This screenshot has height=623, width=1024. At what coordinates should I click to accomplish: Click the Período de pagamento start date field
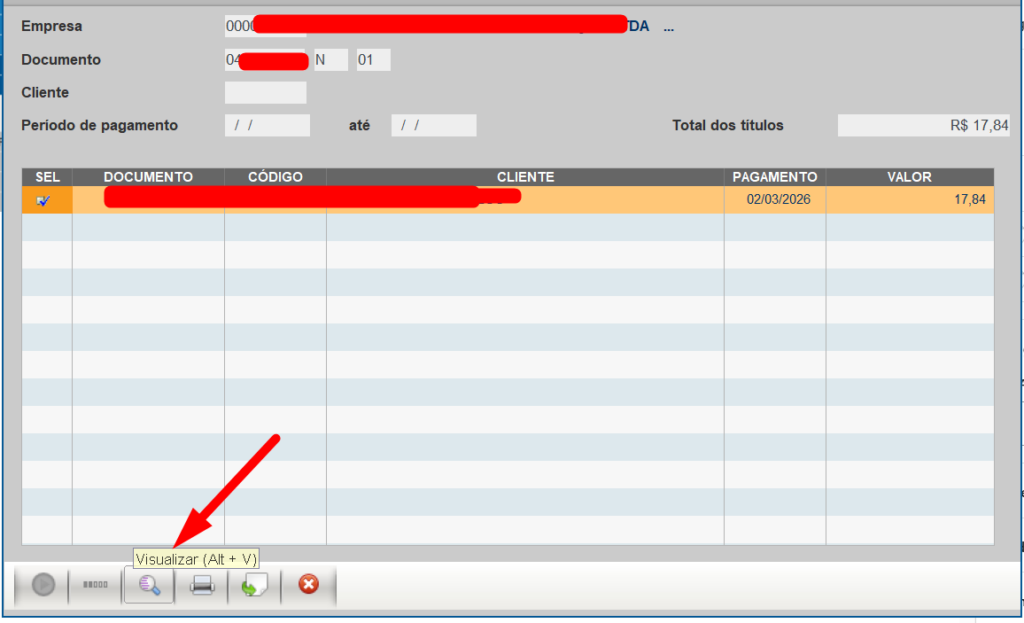267,126
